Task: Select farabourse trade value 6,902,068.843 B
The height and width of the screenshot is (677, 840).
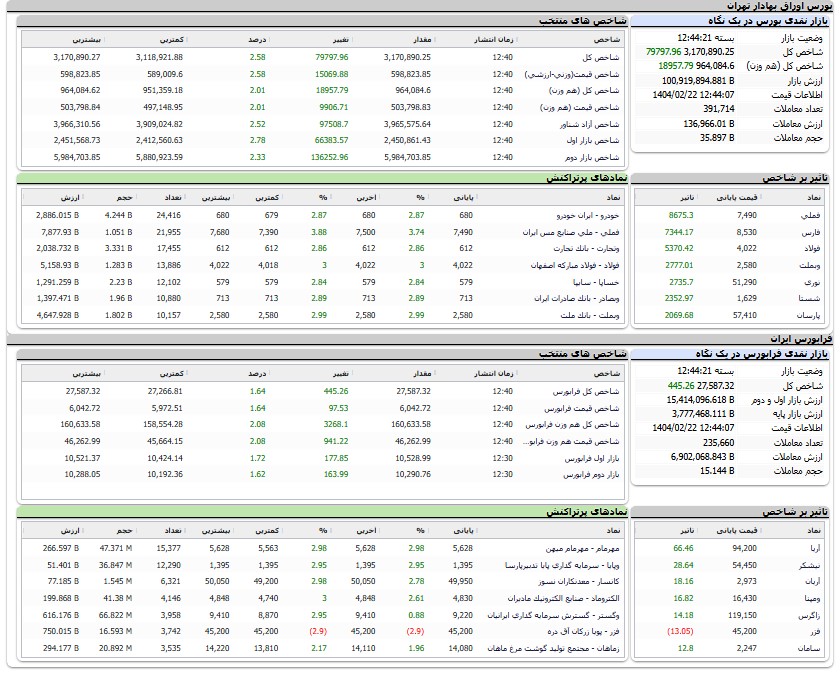Action: (x=702, y=457)
